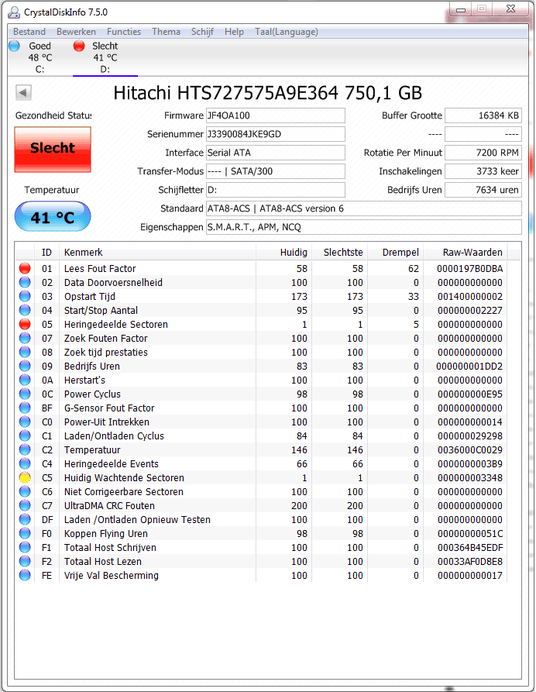Click the red icon for Lees Fout Factor
Viewport: 536px width, 692px height.
25,268
